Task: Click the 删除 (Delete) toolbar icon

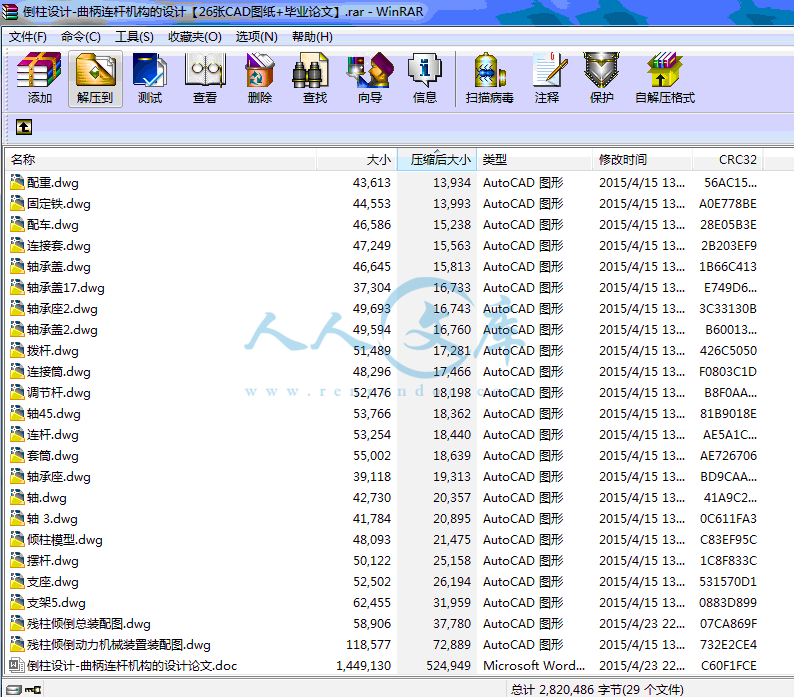Action: 260,79
